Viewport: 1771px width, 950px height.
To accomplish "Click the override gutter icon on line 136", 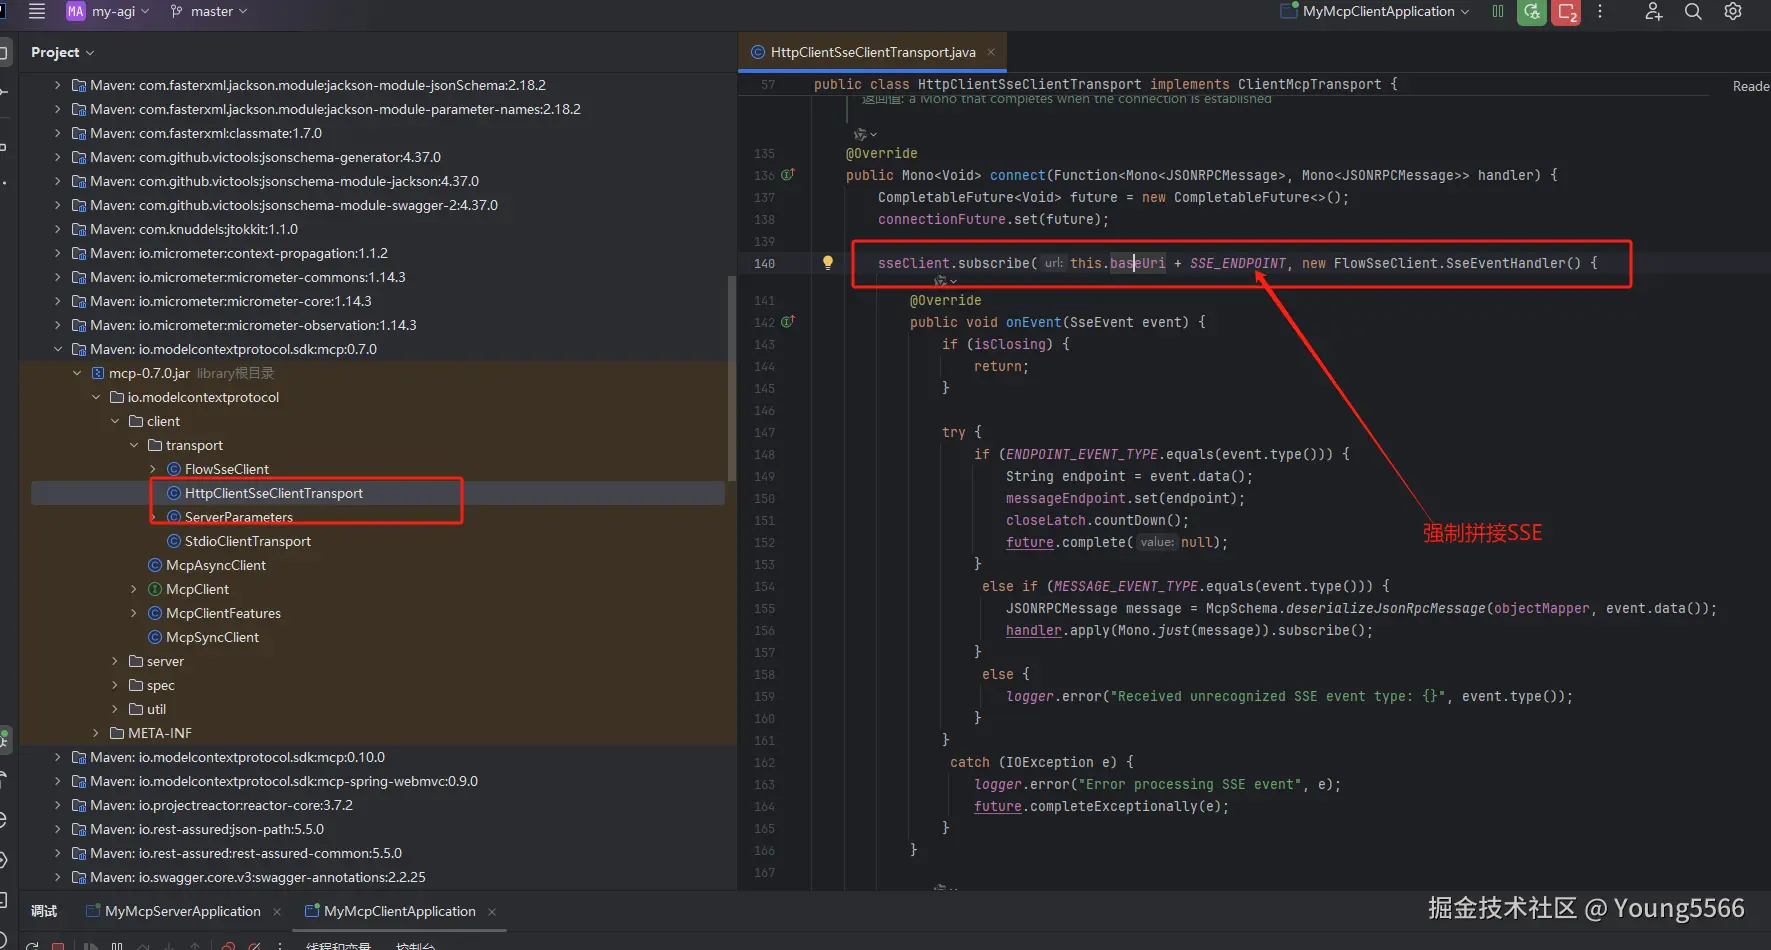I will click(788, 175).
